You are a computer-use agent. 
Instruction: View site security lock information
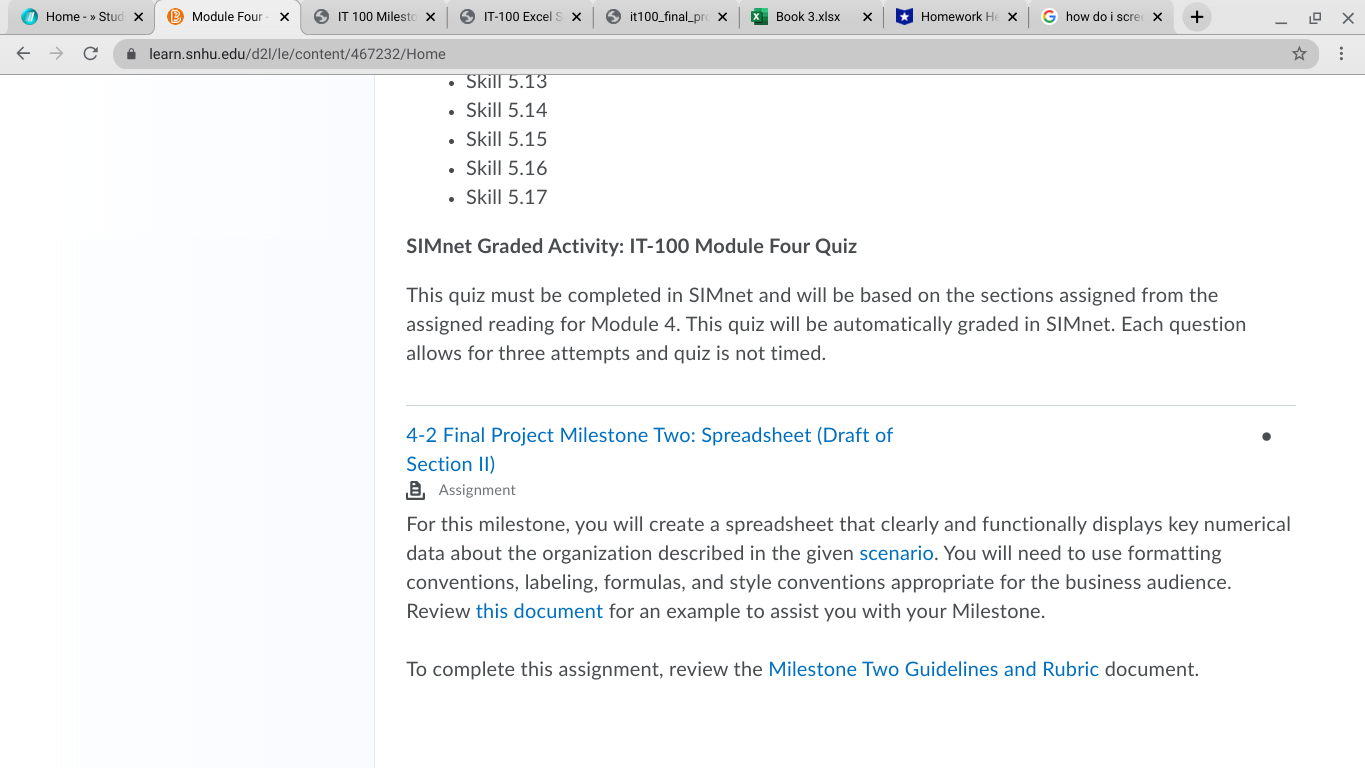pyautogui.click(x=130, y=54)
